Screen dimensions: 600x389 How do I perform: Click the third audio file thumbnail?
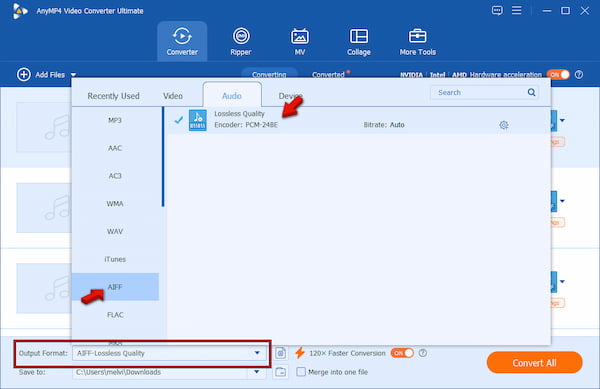(44, 288)
